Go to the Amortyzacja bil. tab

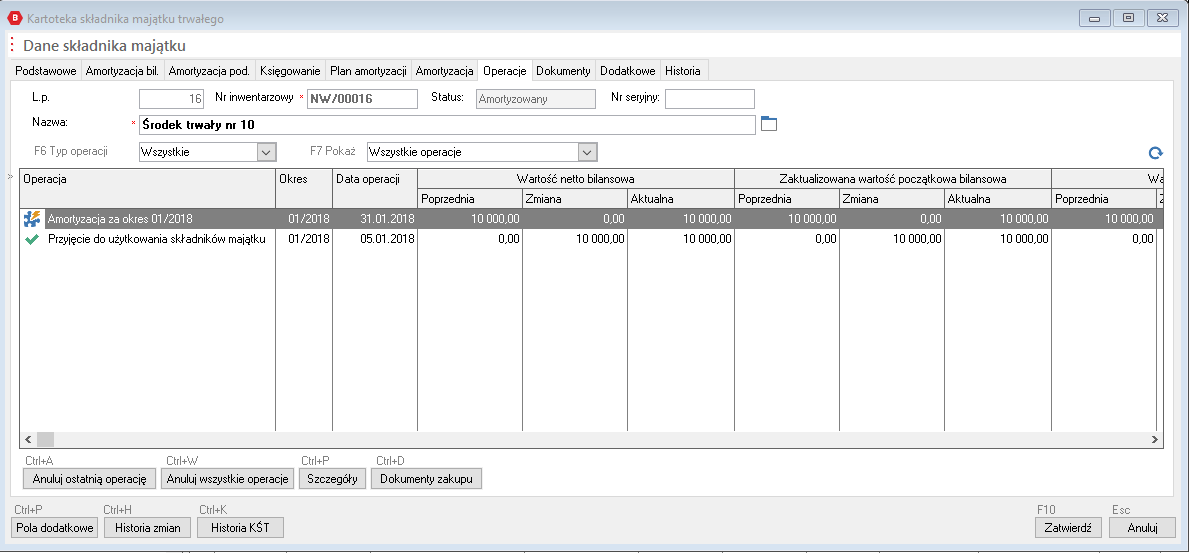pyautogui.click(x=122, y=71)
